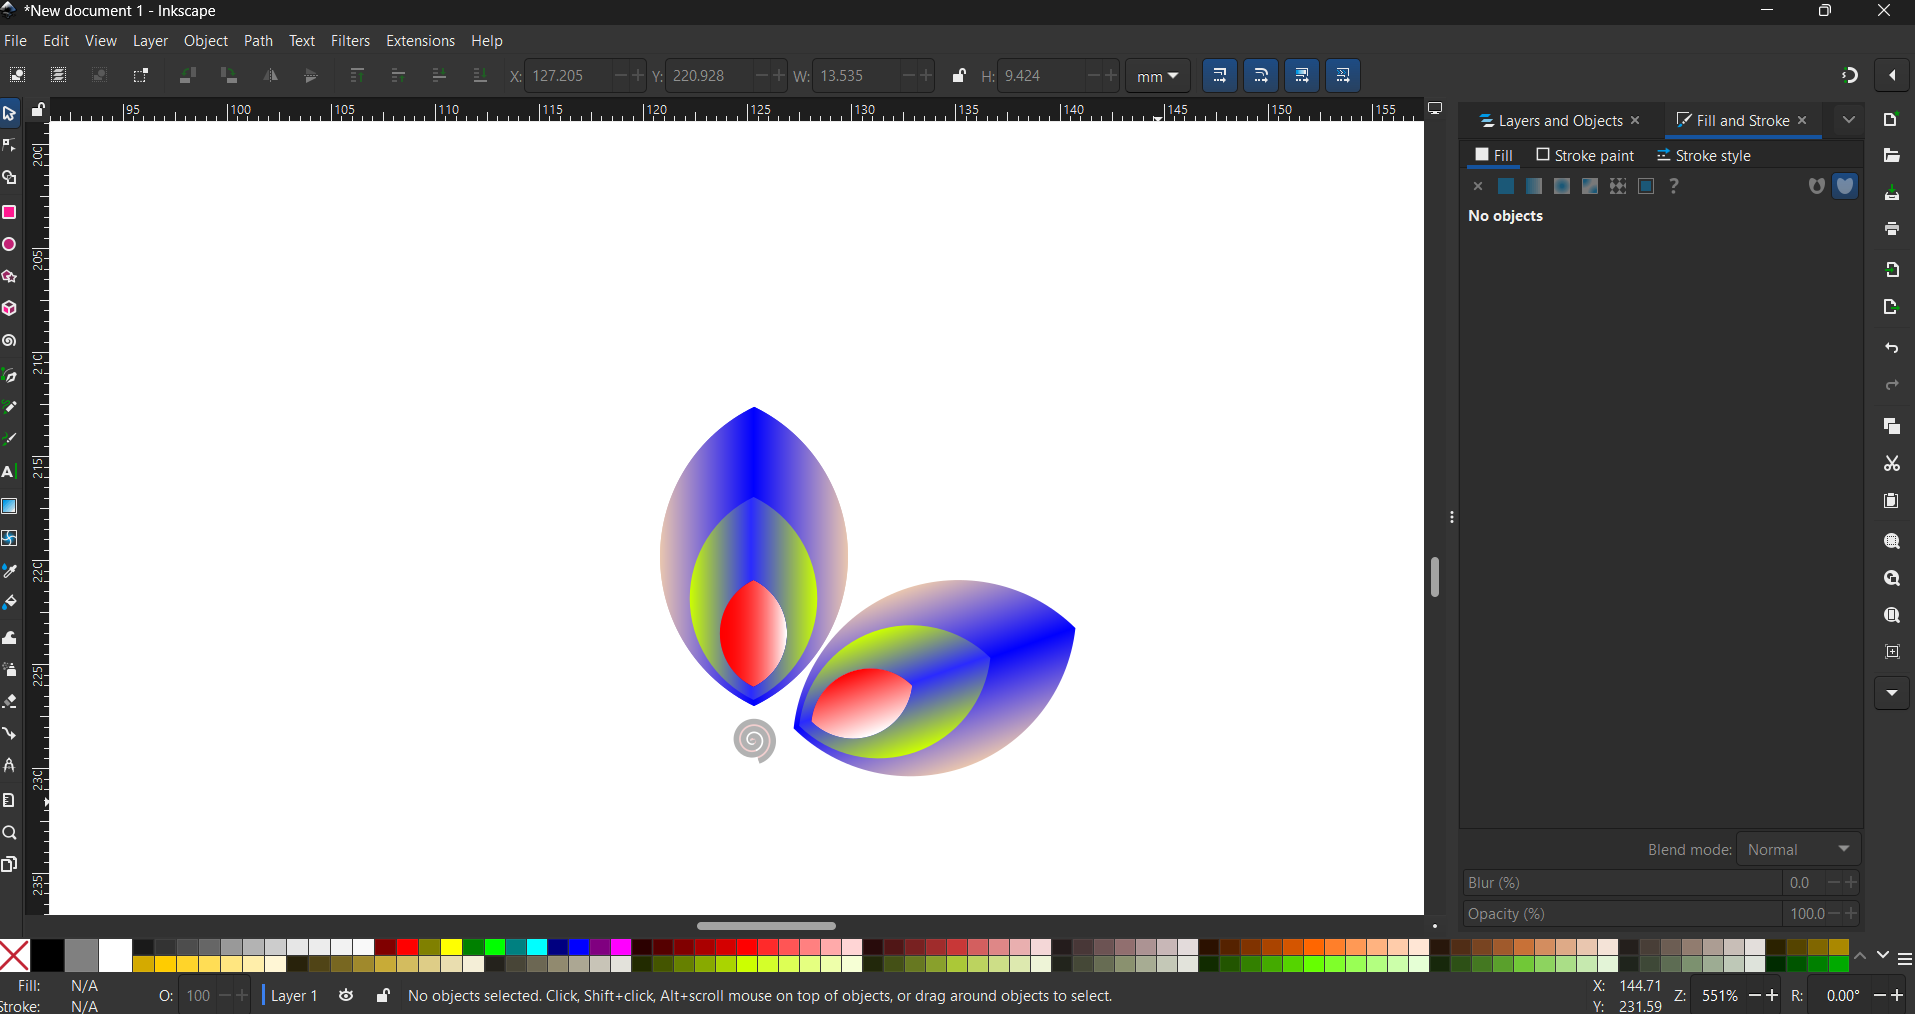Screen dimensions: 1915x1014
Task: Select flat color fill button
Action: [1506, 187]
